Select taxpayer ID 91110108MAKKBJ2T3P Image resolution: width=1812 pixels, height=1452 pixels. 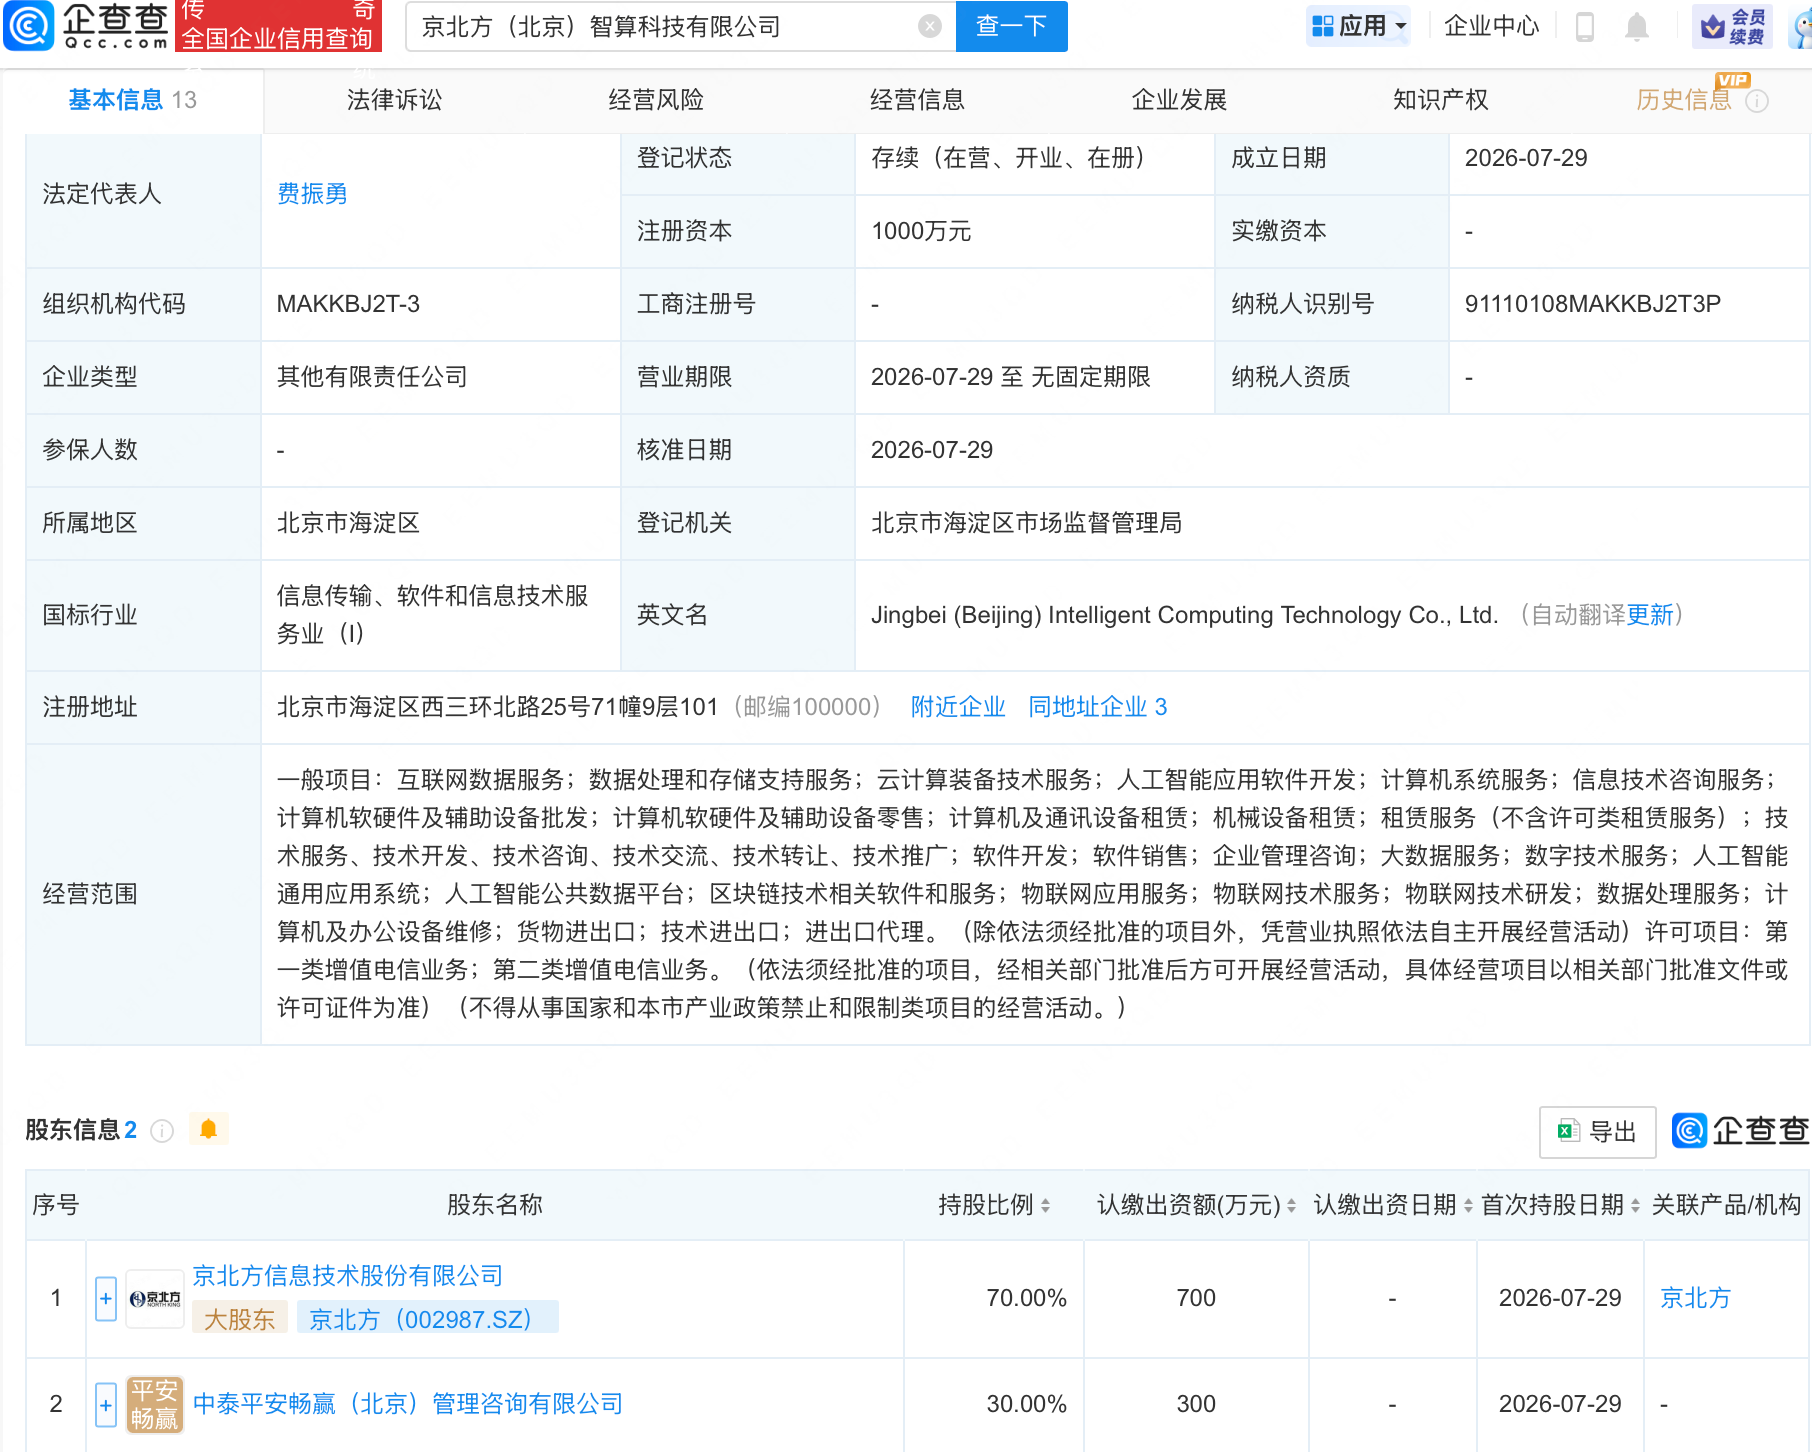coord(1593,304)
